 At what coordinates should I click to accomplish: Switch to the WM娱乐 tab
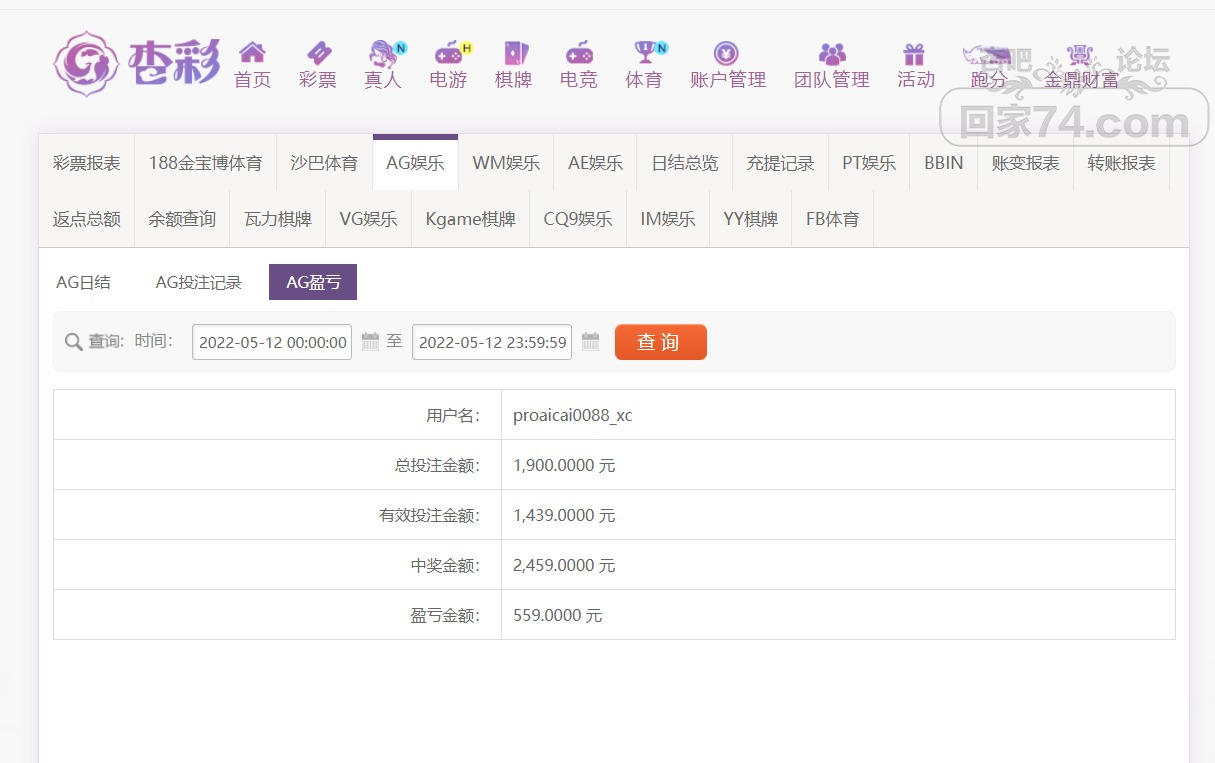pos(506,163)
